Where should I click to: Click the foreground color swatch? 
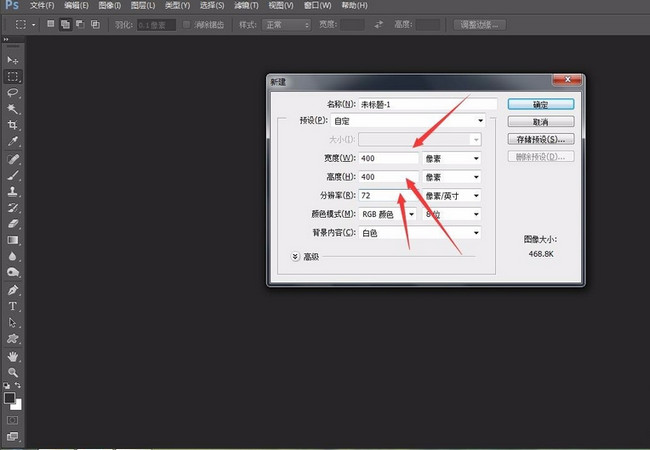pos(10,398)
